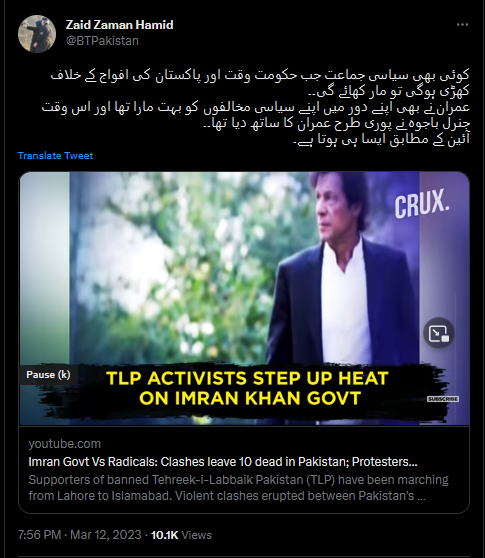Click the 7:56 PM timestamp

pyautogui.click(x=39, y=535)
